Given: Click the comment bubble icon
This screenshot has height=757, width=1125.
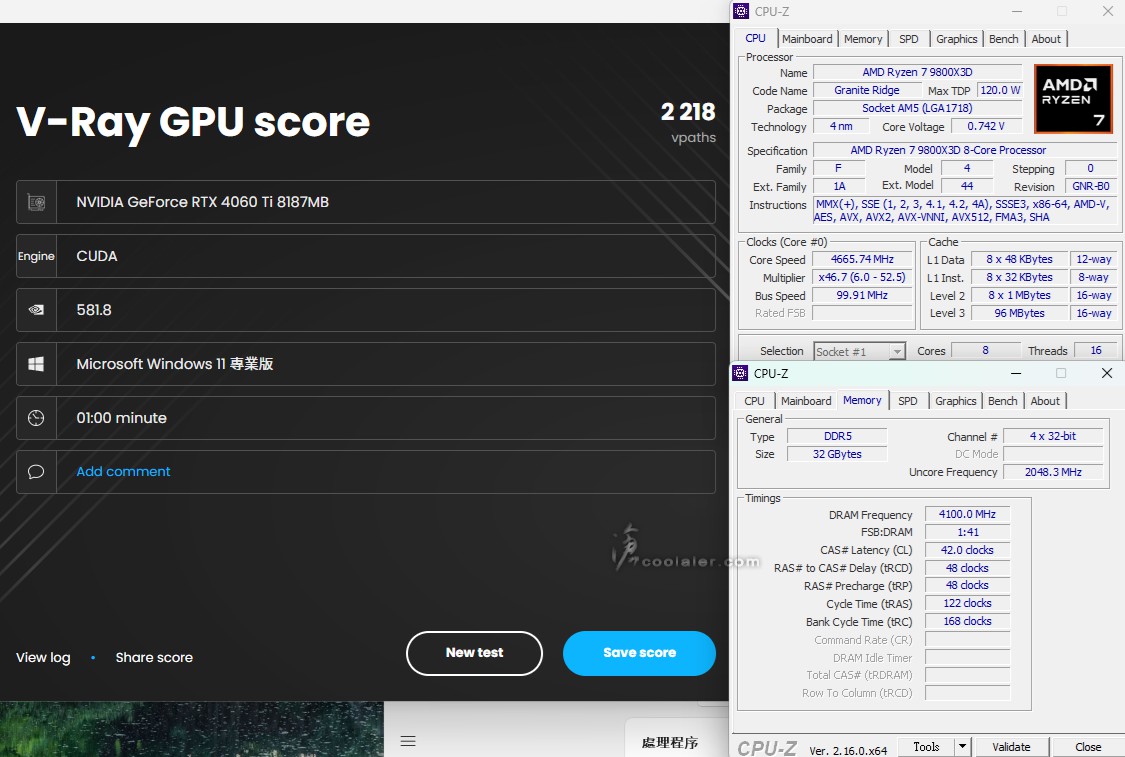Looking at the screenshot, I should (x=36, y=471).
